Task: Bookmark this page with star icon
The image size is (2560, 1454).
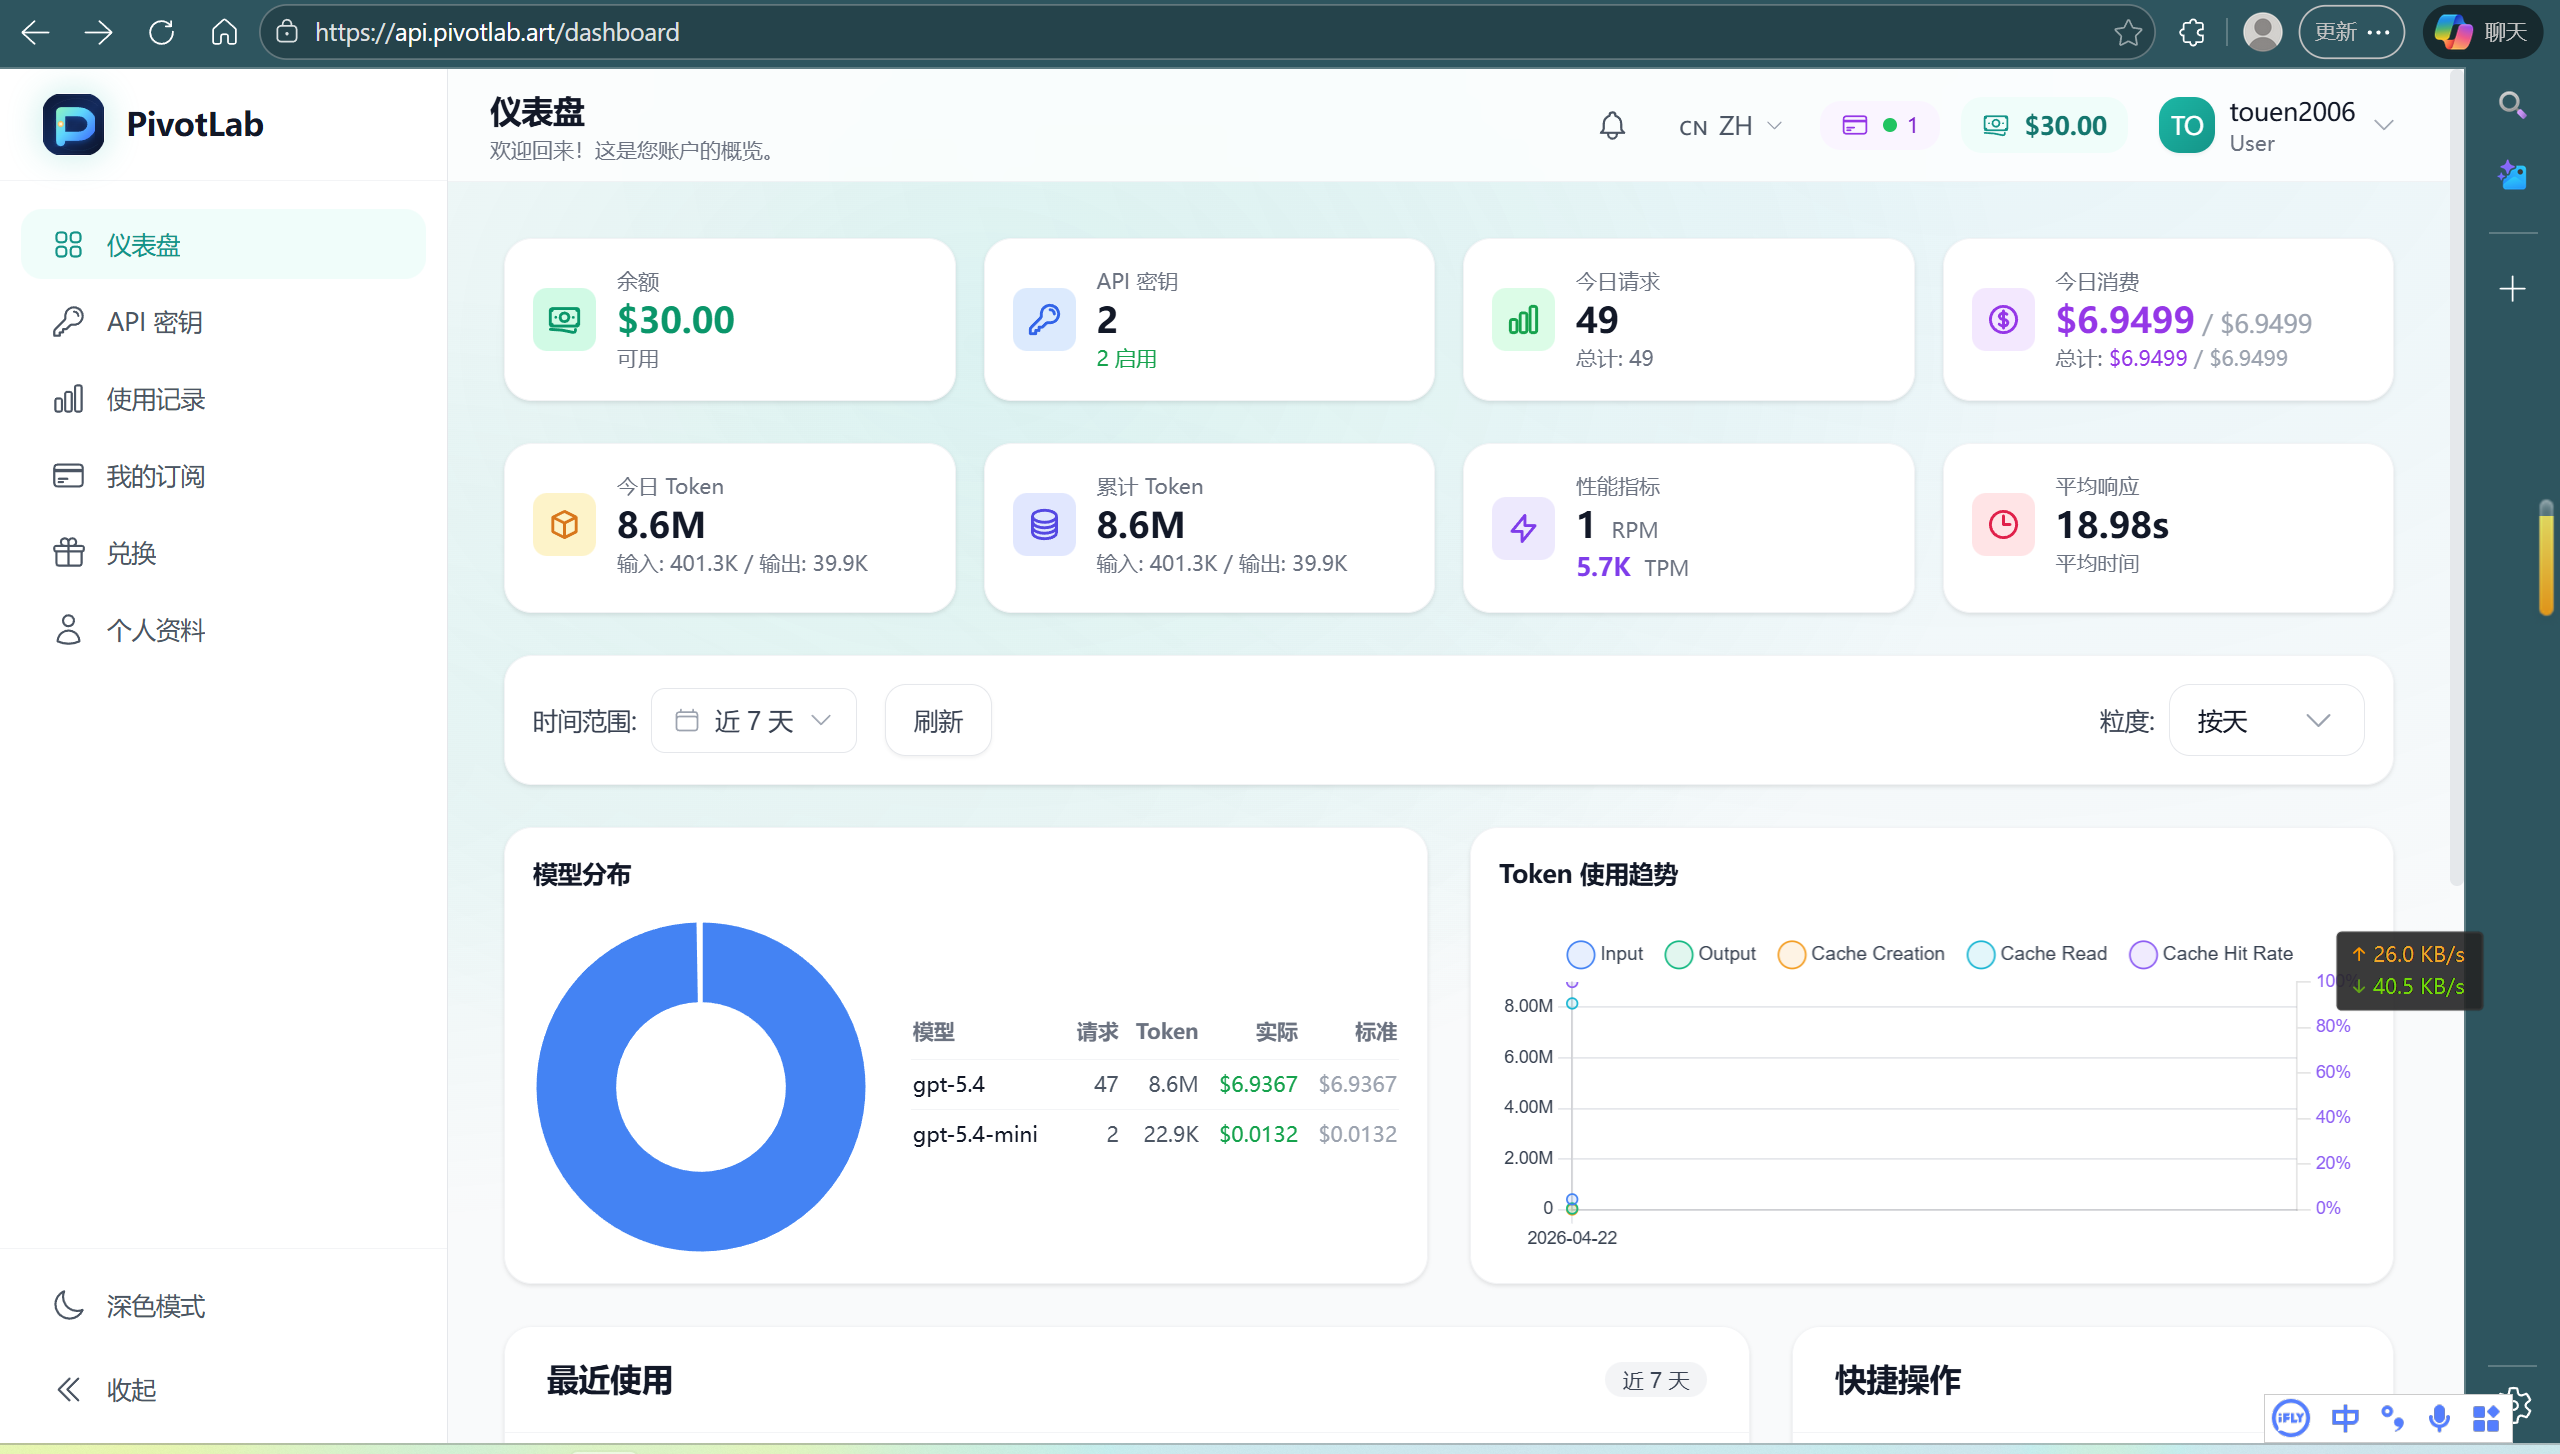Action: [2128, 33]
